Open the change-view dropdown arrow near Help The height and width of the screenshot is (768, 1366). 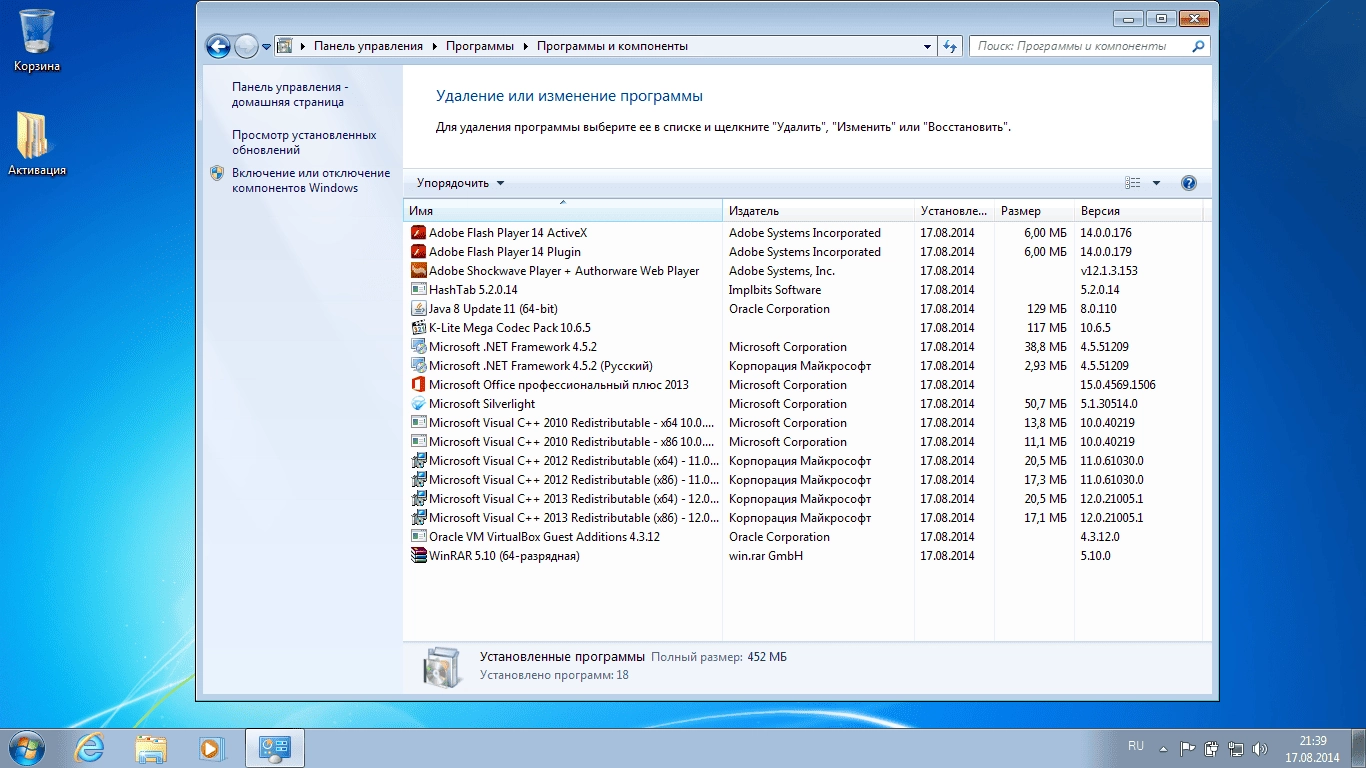pos(1157,183)
